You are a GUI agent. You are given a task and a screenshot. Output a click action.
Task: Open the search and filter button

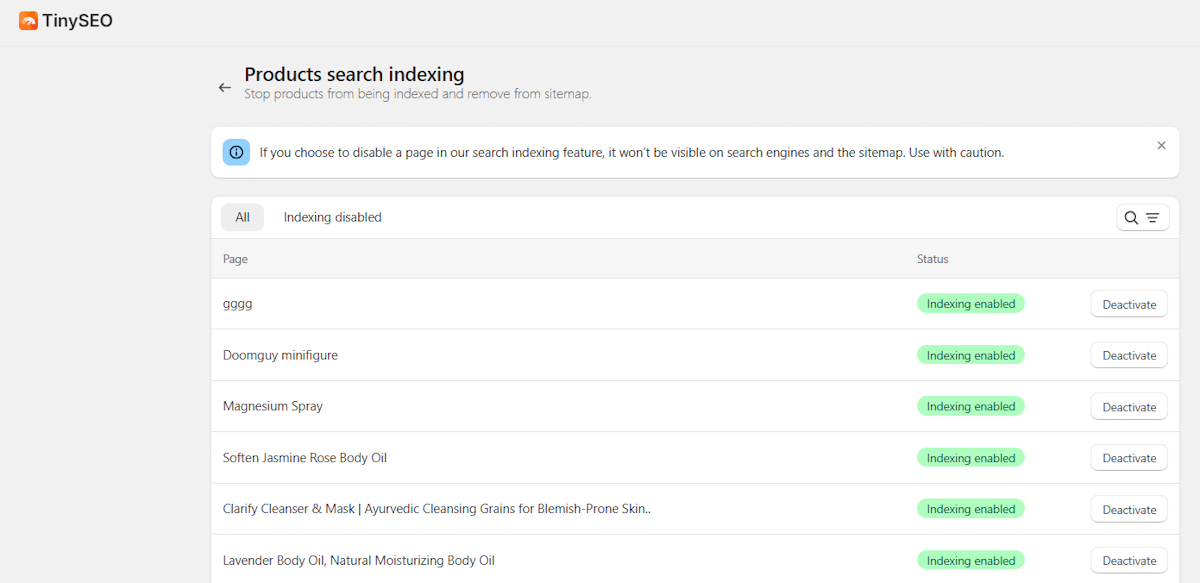(1142, 217)
